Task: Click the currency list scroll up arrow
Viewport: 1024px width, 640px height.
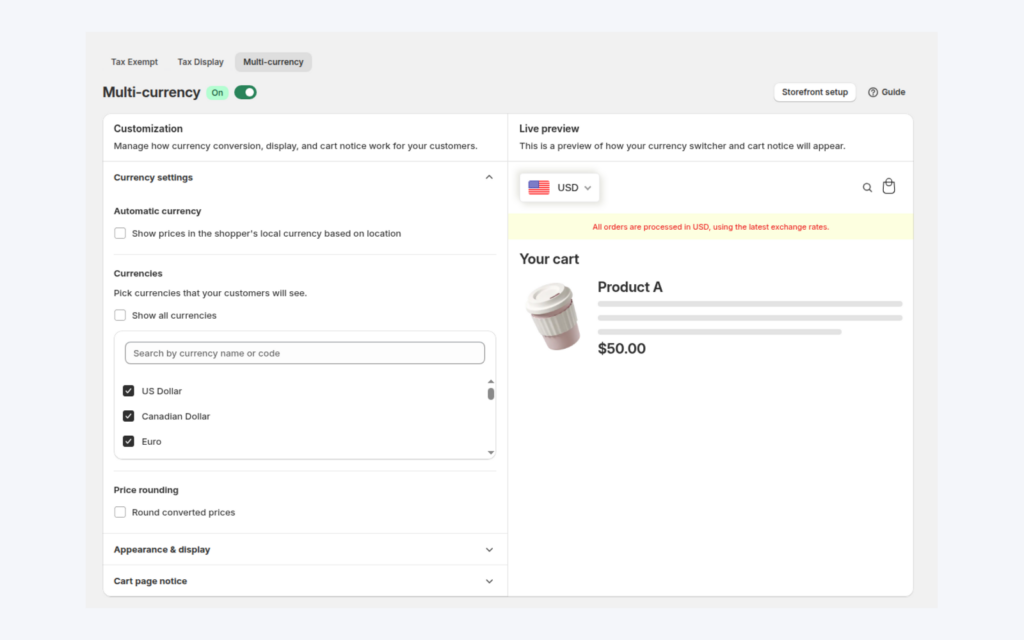Action: coord(490,381)
